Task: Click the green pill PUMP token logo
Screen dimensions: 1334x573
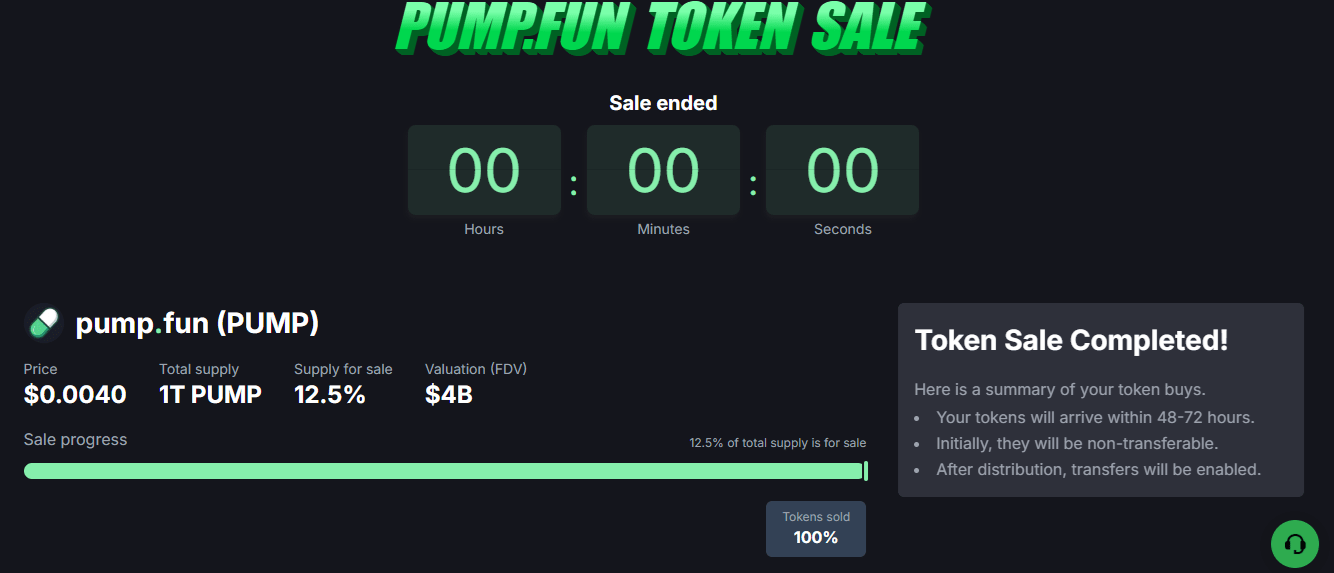Action: (x=44, y=323)
